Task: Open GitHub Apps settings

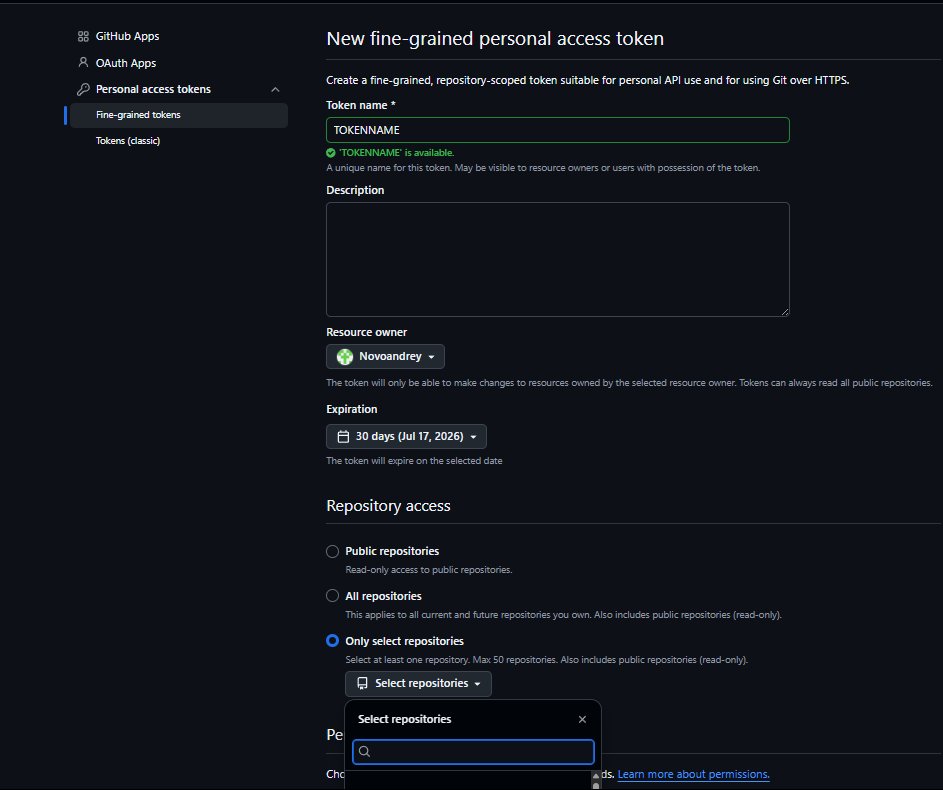Action: pyautogui.click(x=127, y=36)
